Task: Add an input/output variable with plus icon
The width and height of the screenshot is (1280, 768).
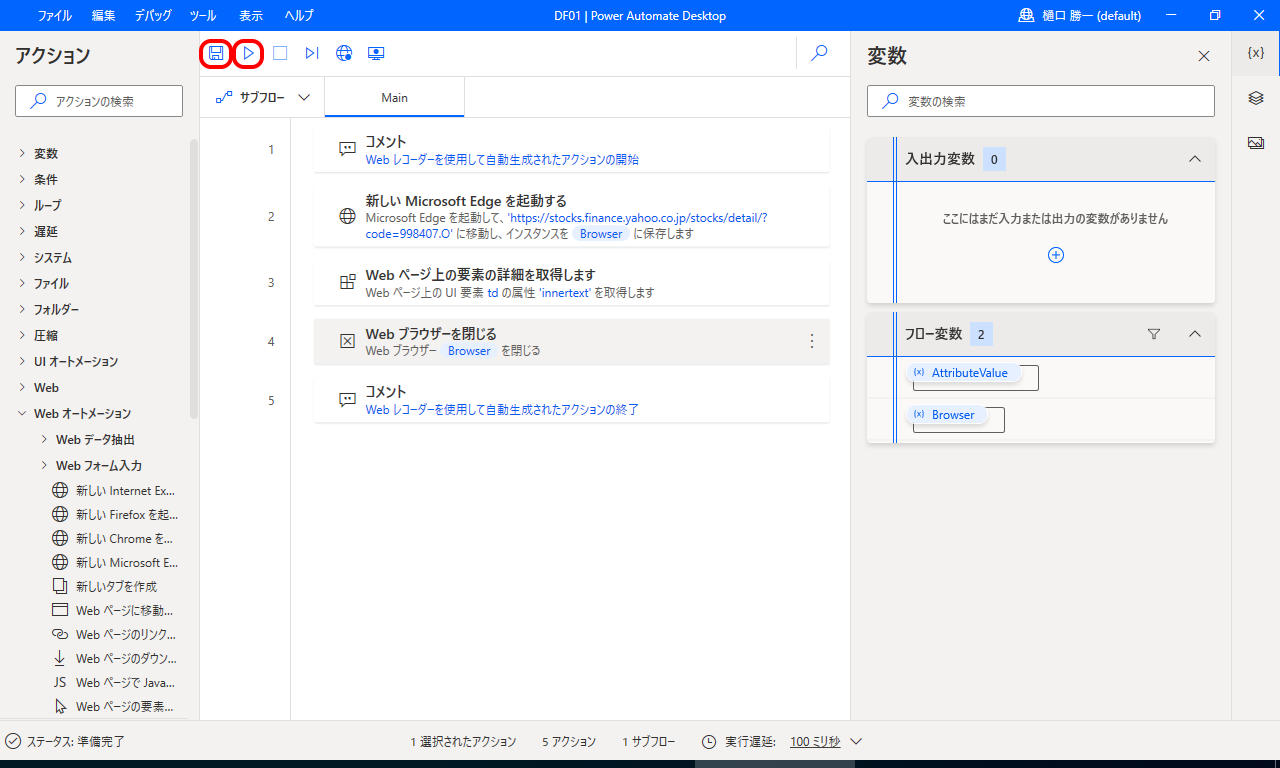Action: (x=1056, y=255)
